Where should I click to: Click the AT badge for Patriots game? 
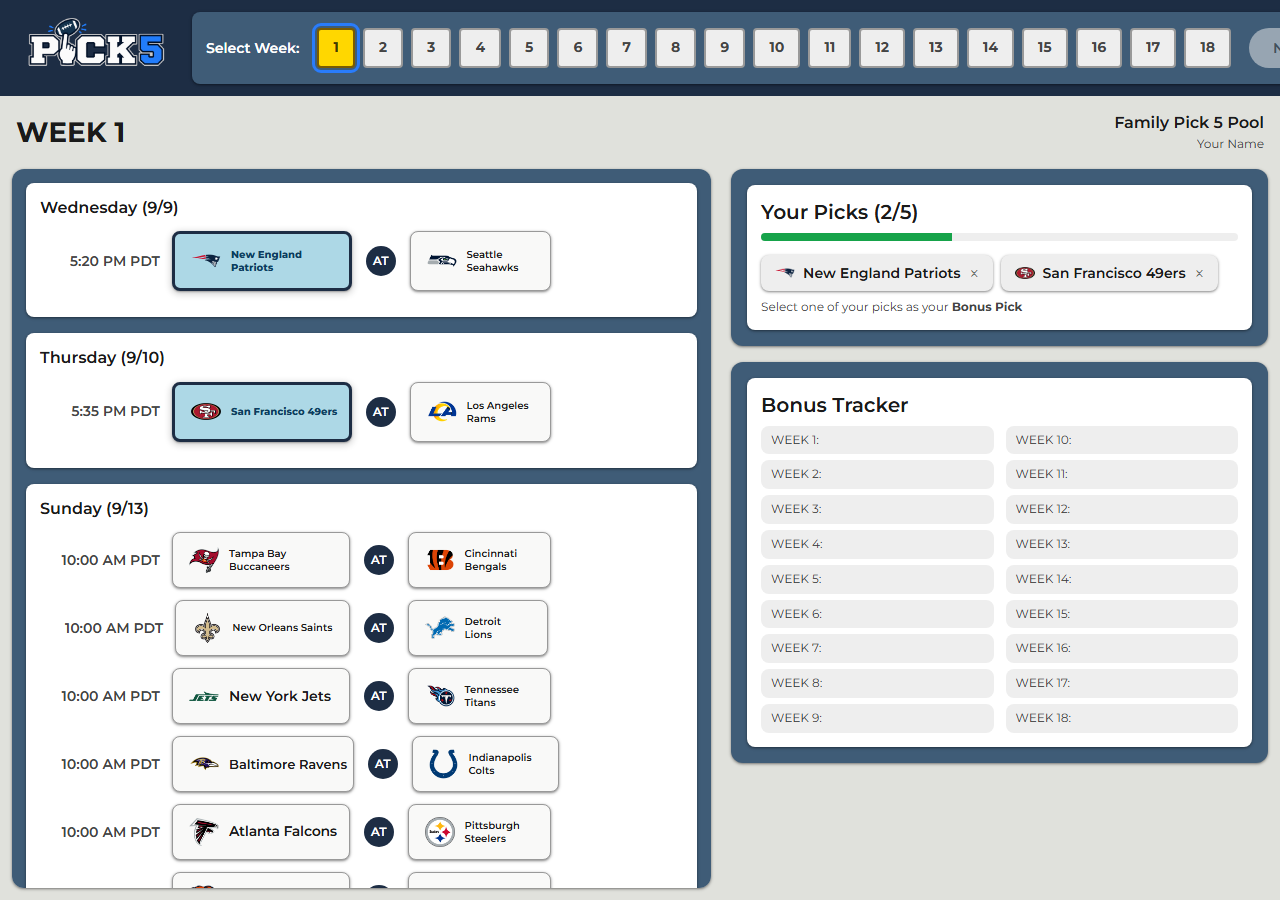[381, 261]
